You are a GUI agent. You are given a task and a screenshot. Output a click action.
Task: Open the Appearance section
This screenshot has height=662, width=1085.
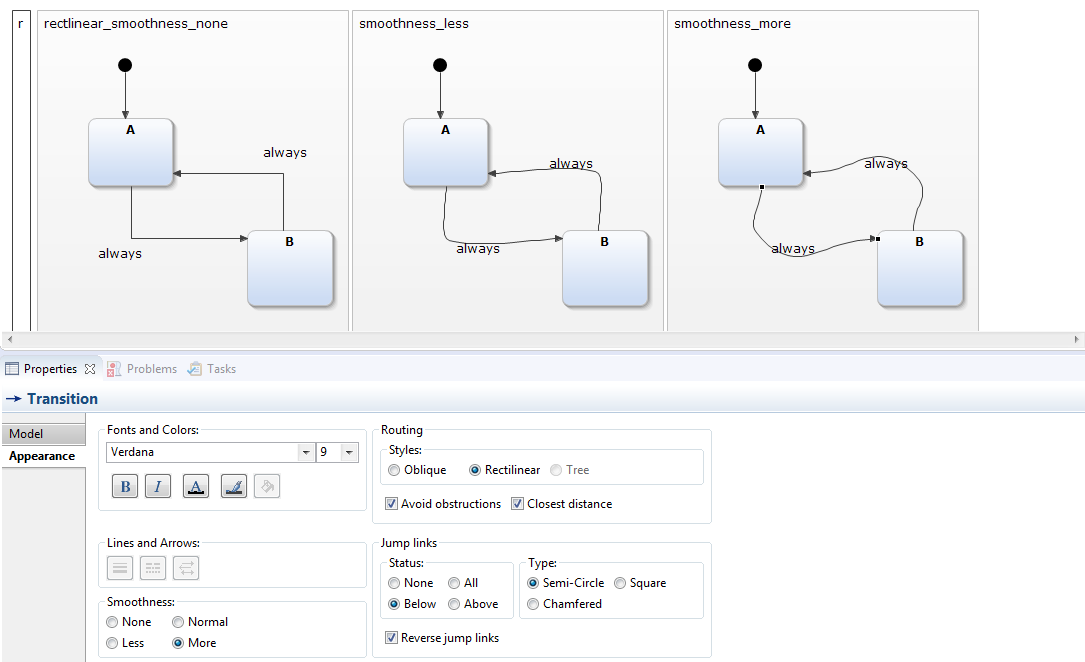click(x=43, y=456)
